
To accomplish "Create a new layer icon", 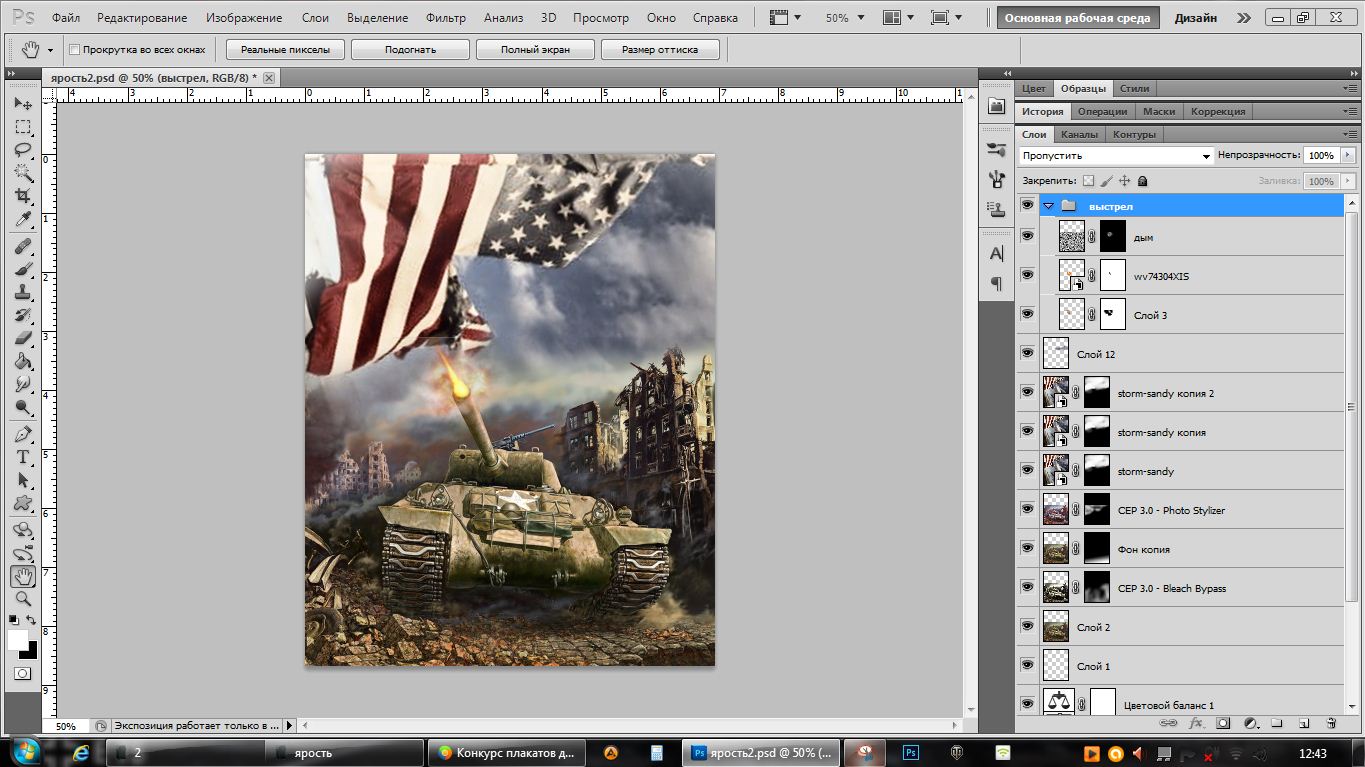I will [1303, 722].
